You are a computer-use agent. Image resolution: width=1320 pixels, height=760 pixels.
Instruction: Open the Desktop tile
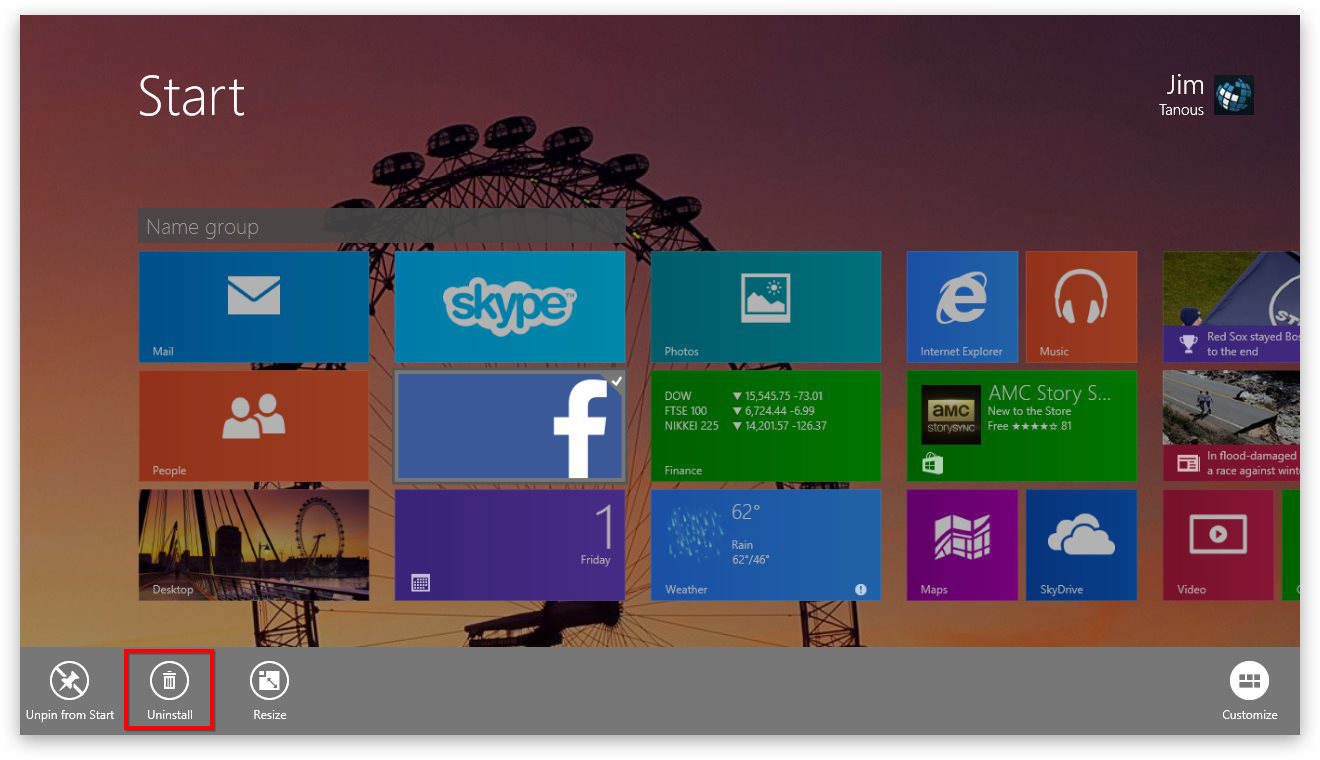pos(254,545)
